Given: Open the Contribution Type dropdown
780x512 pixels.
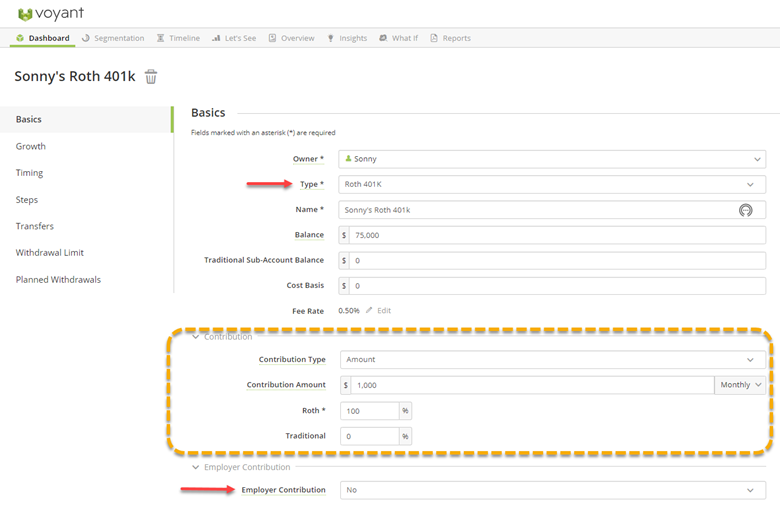Looking at the screenshot, I should (553, 360).
